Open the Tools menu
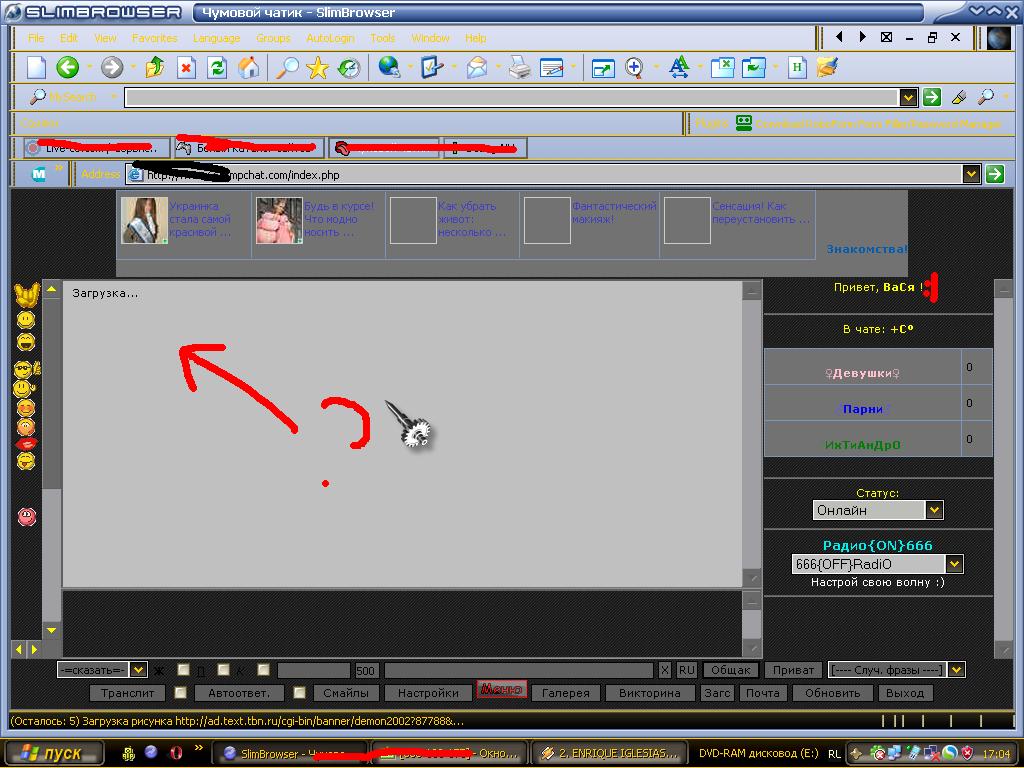This screenshot has width=1024, height=768. (382, 38)
